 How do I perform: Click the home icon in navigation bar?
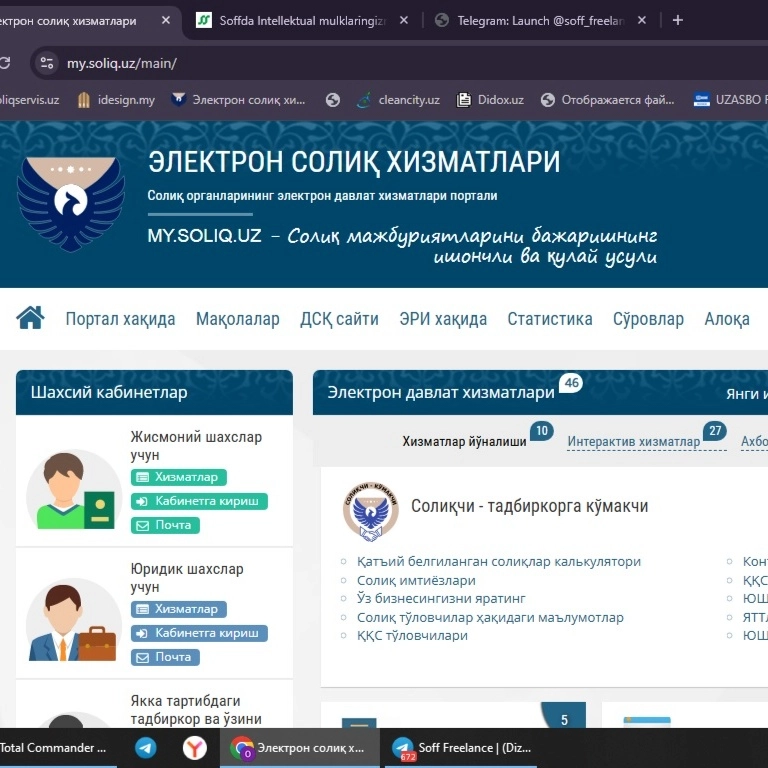tap(30, 318)
